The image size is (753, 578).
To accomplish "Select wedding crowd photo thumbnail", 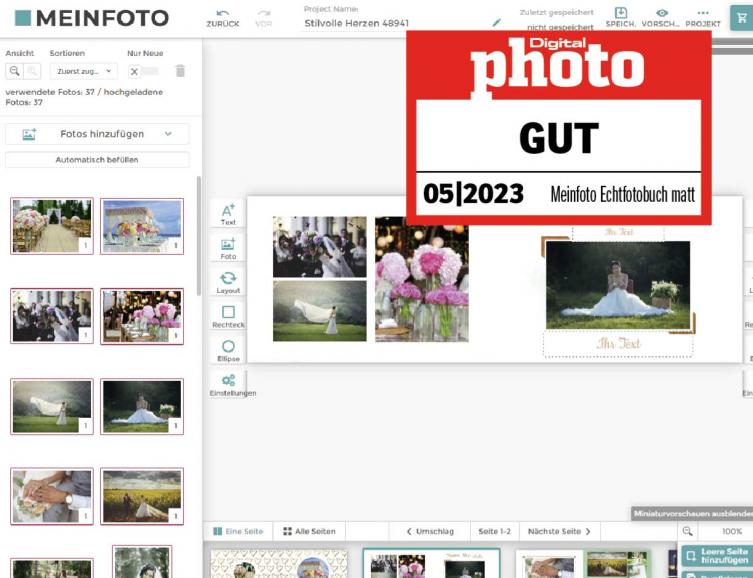I will tap(52, 316).
